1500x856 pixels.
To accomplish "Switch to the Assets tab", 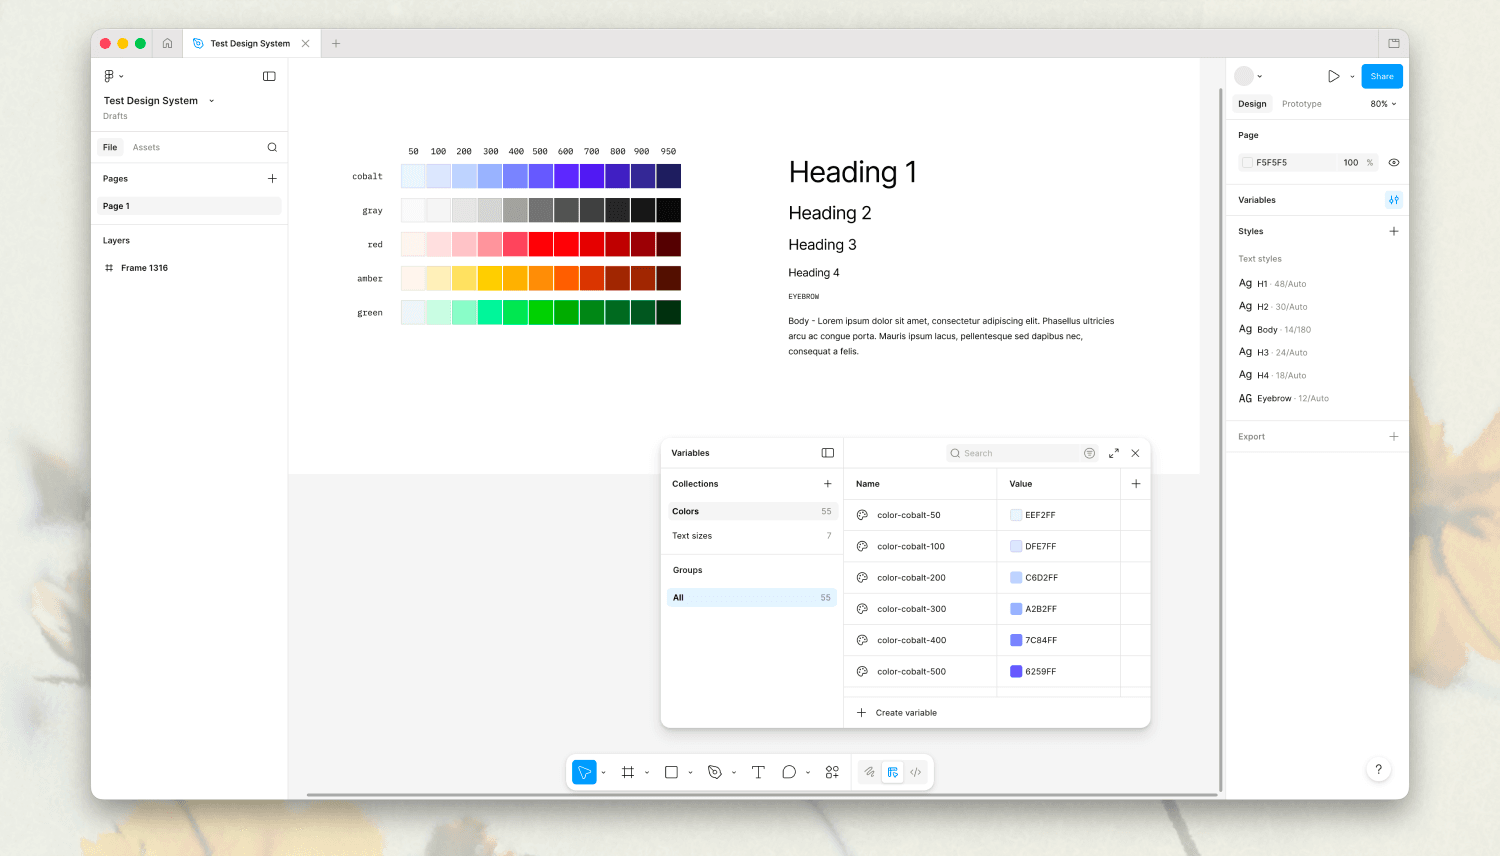I will click(x=146, y=147).
